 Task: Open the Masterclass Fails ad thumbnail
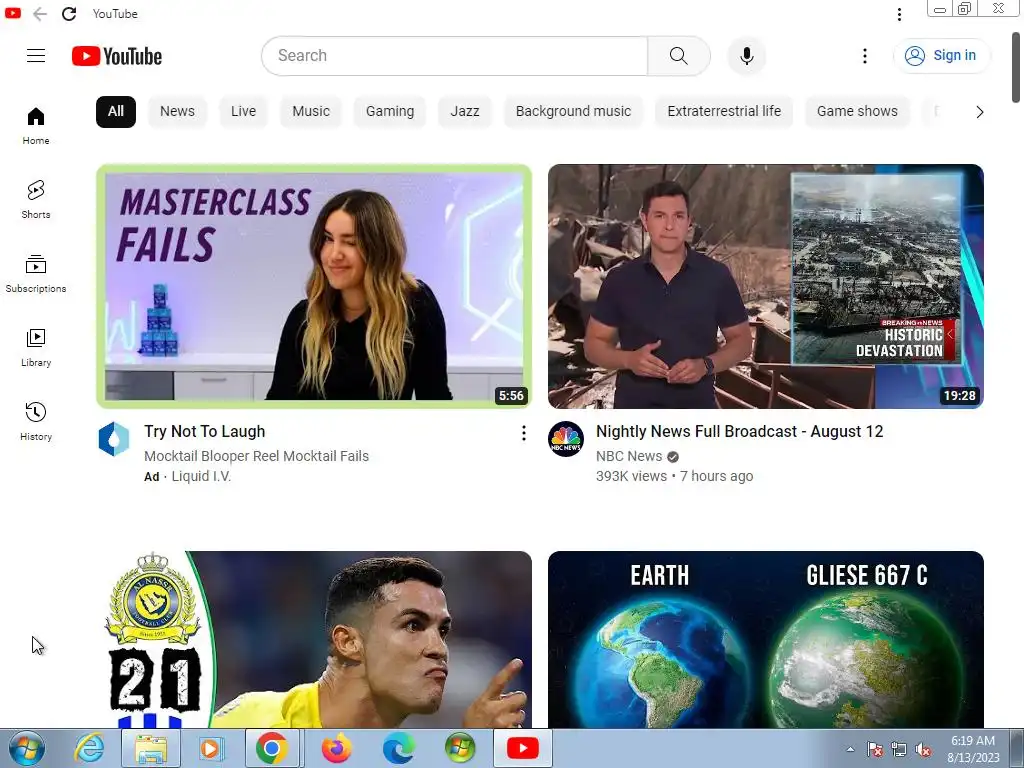click(314, 286)
